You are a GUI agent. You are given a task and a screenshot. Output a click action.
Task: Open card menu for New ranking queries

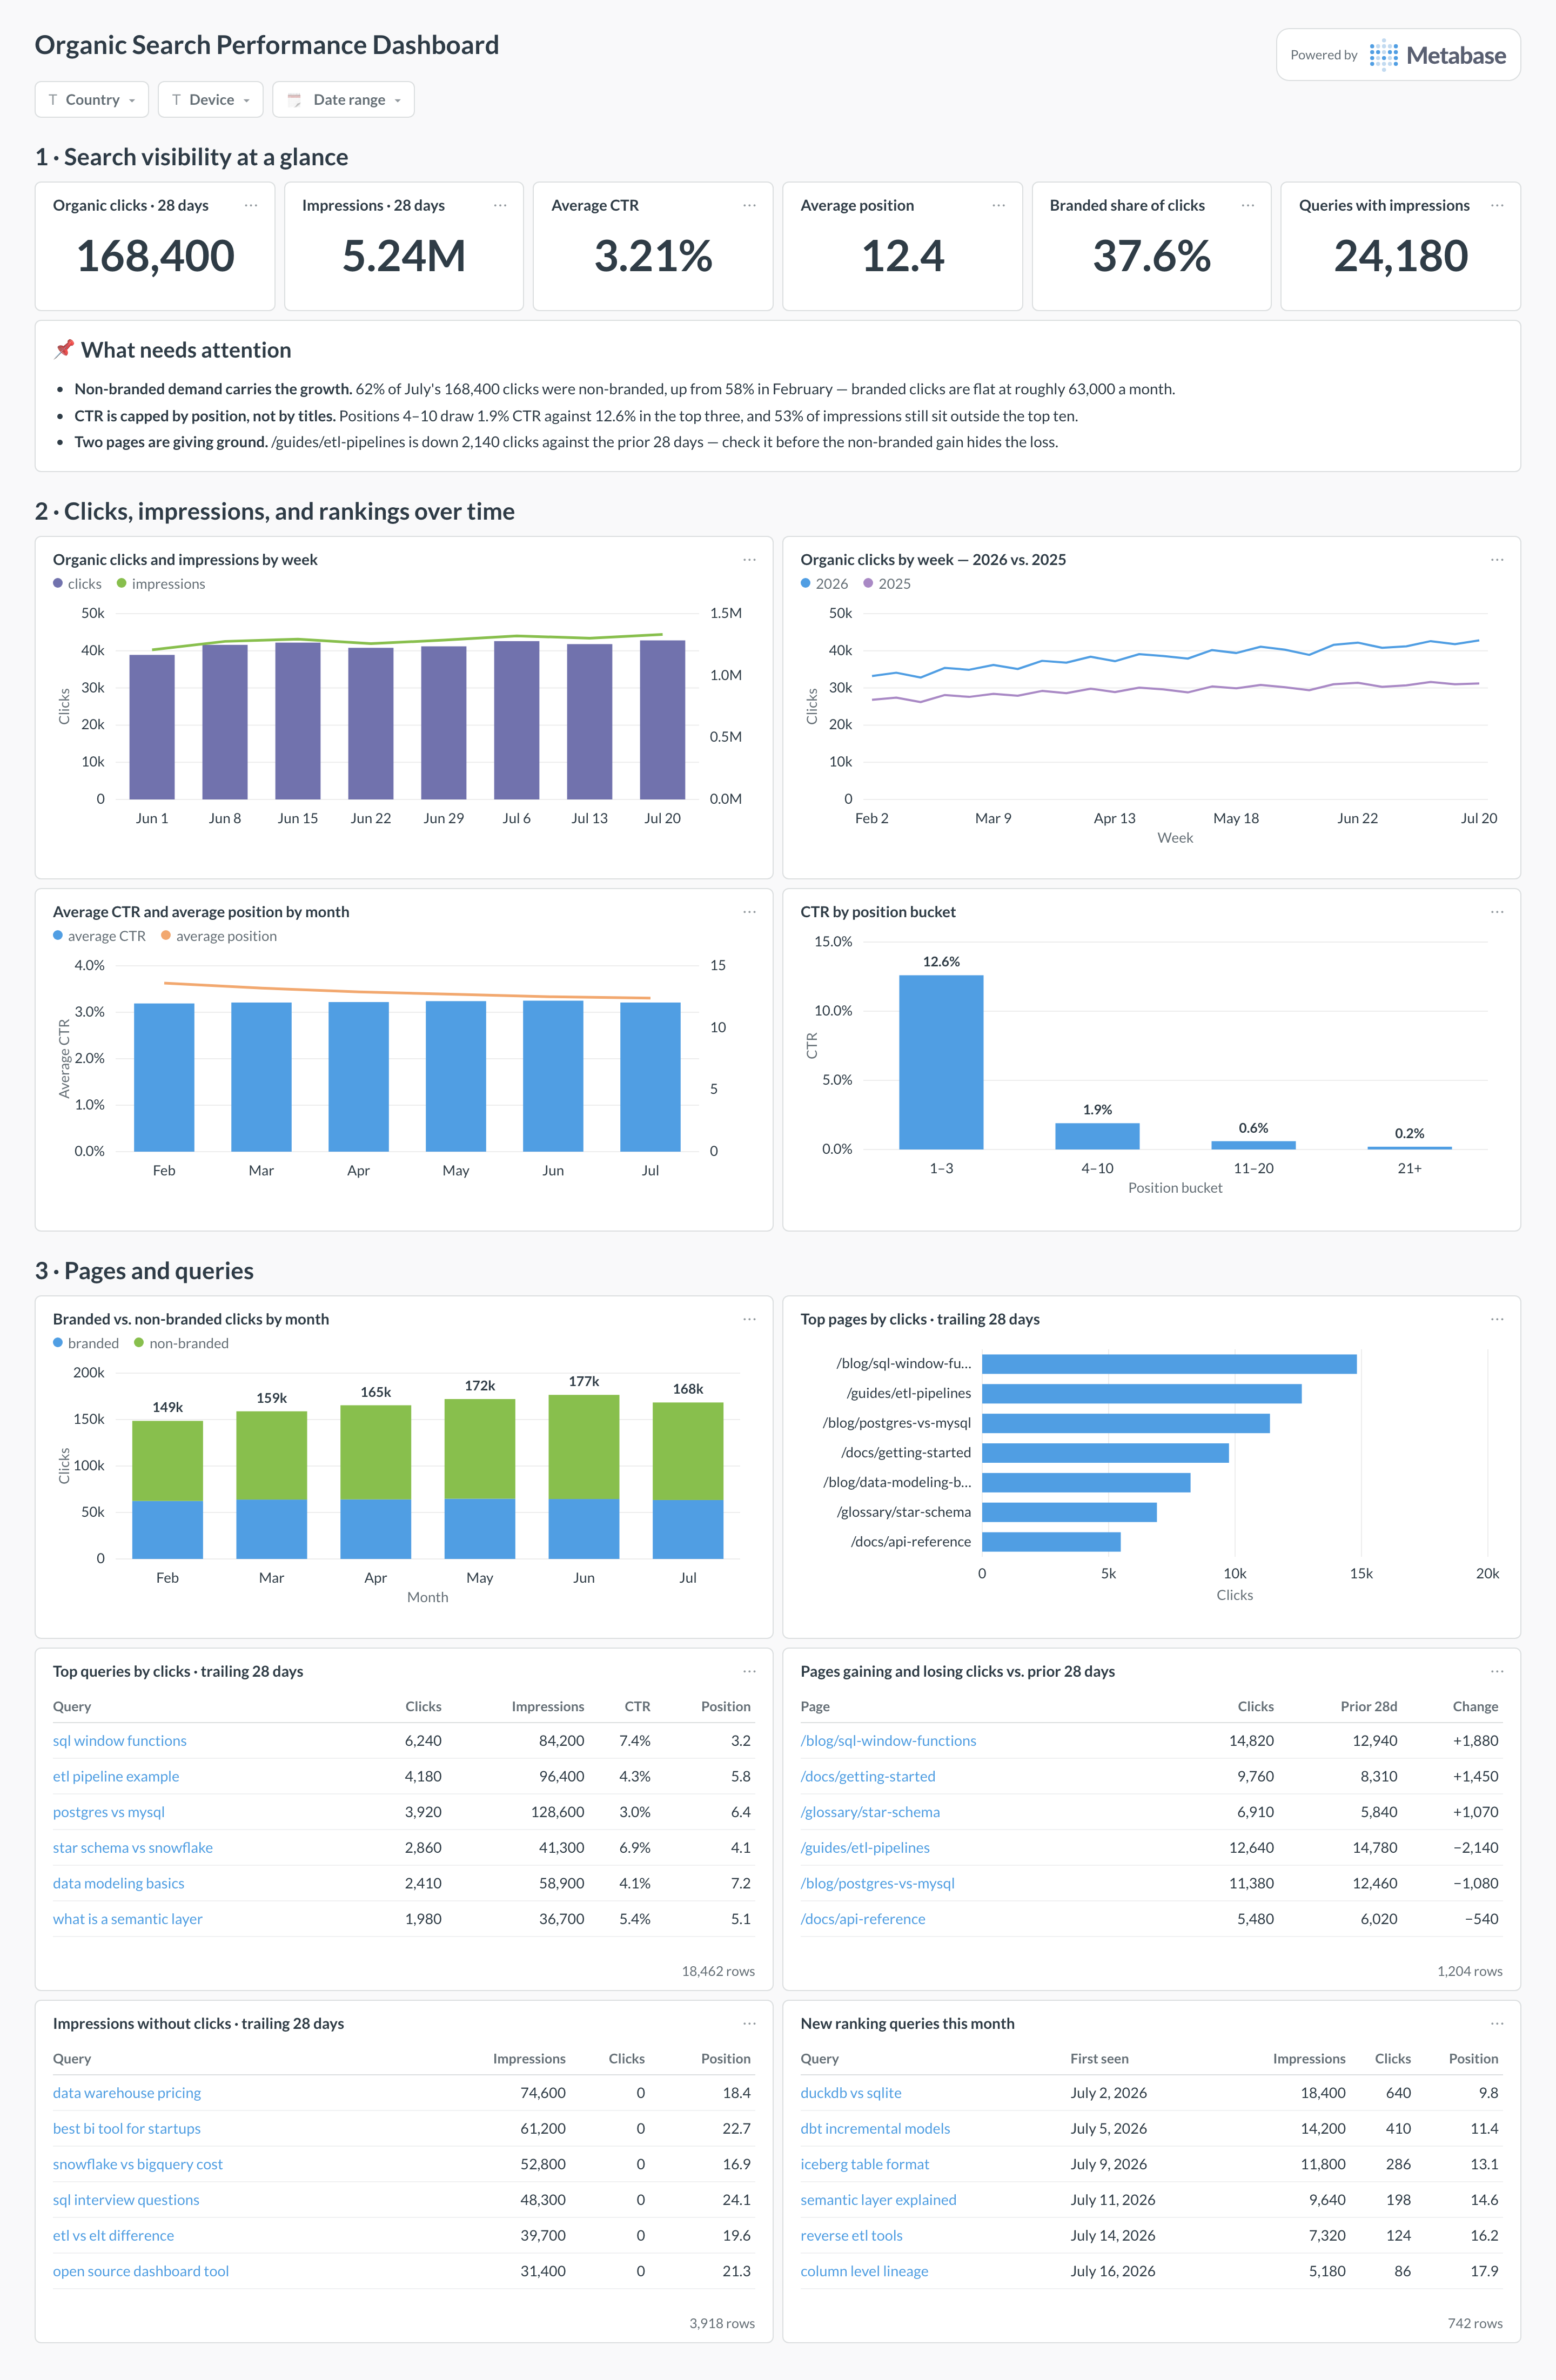(1497, 2023)
